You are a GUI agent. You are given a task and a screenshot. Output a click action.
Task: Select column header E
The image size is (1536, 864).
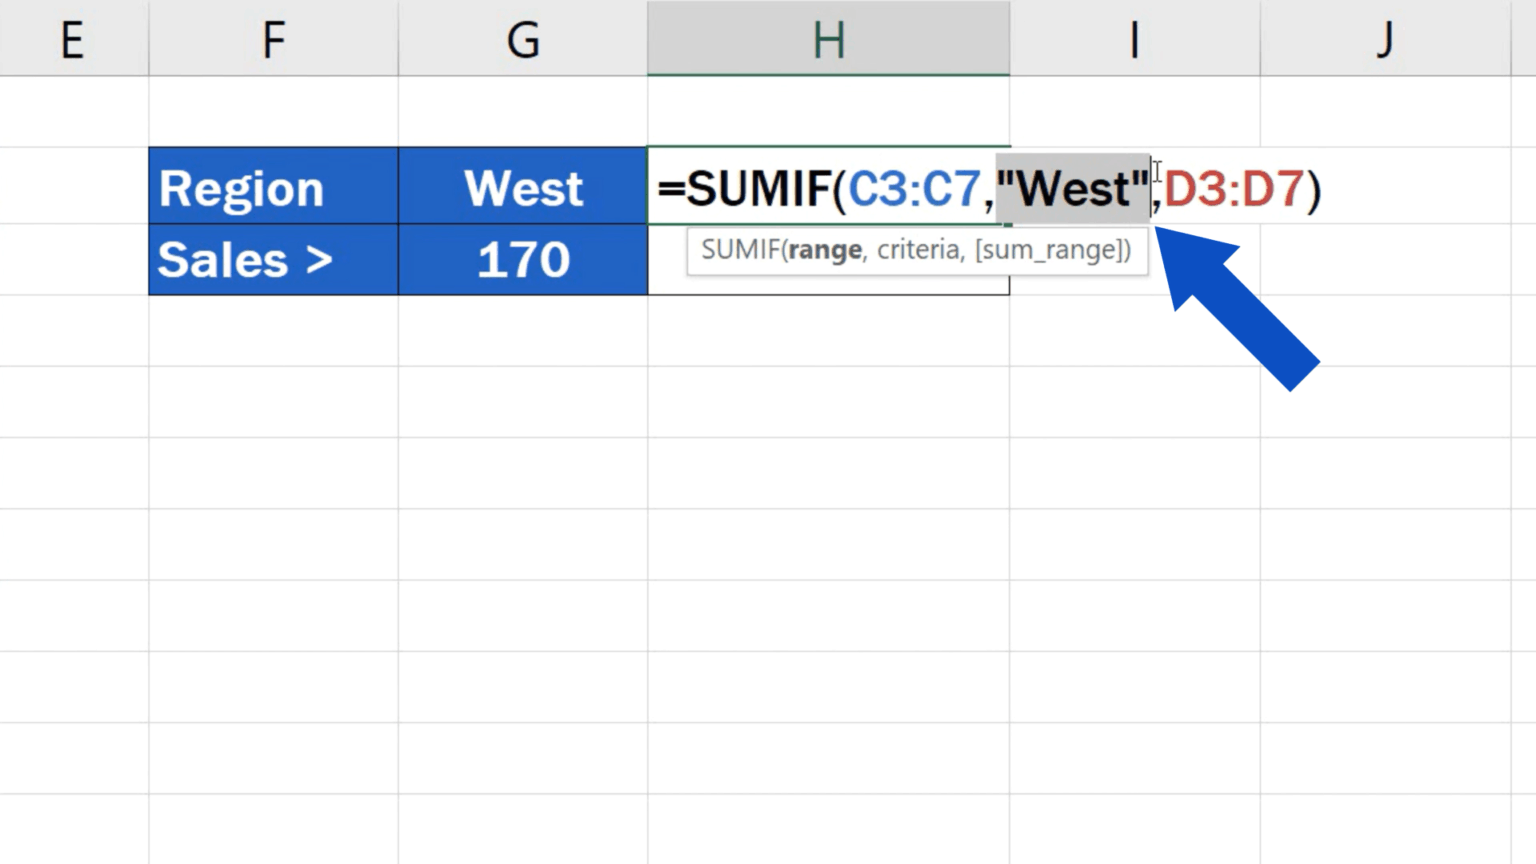[x=71, y=40]
